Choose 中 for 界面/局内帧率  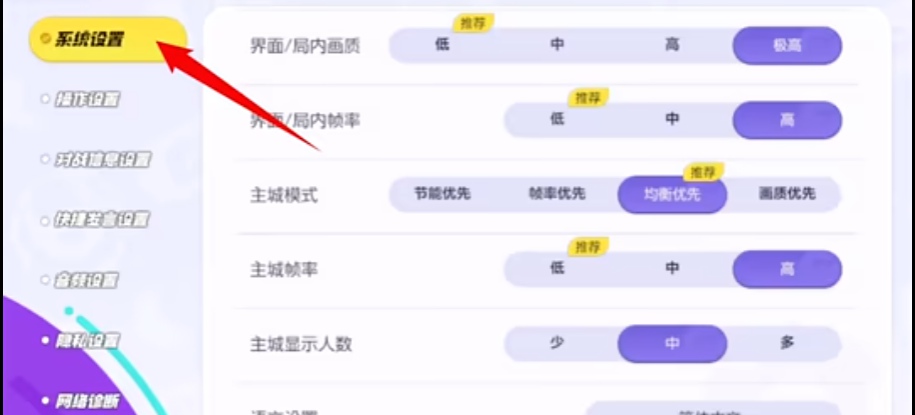(x=672, y=120)
